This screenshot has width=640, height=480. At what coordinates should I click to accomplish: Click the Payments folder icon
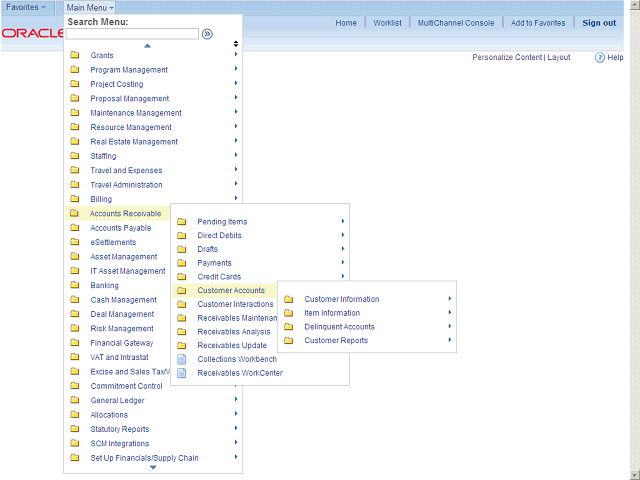click(x=182, y=263)
